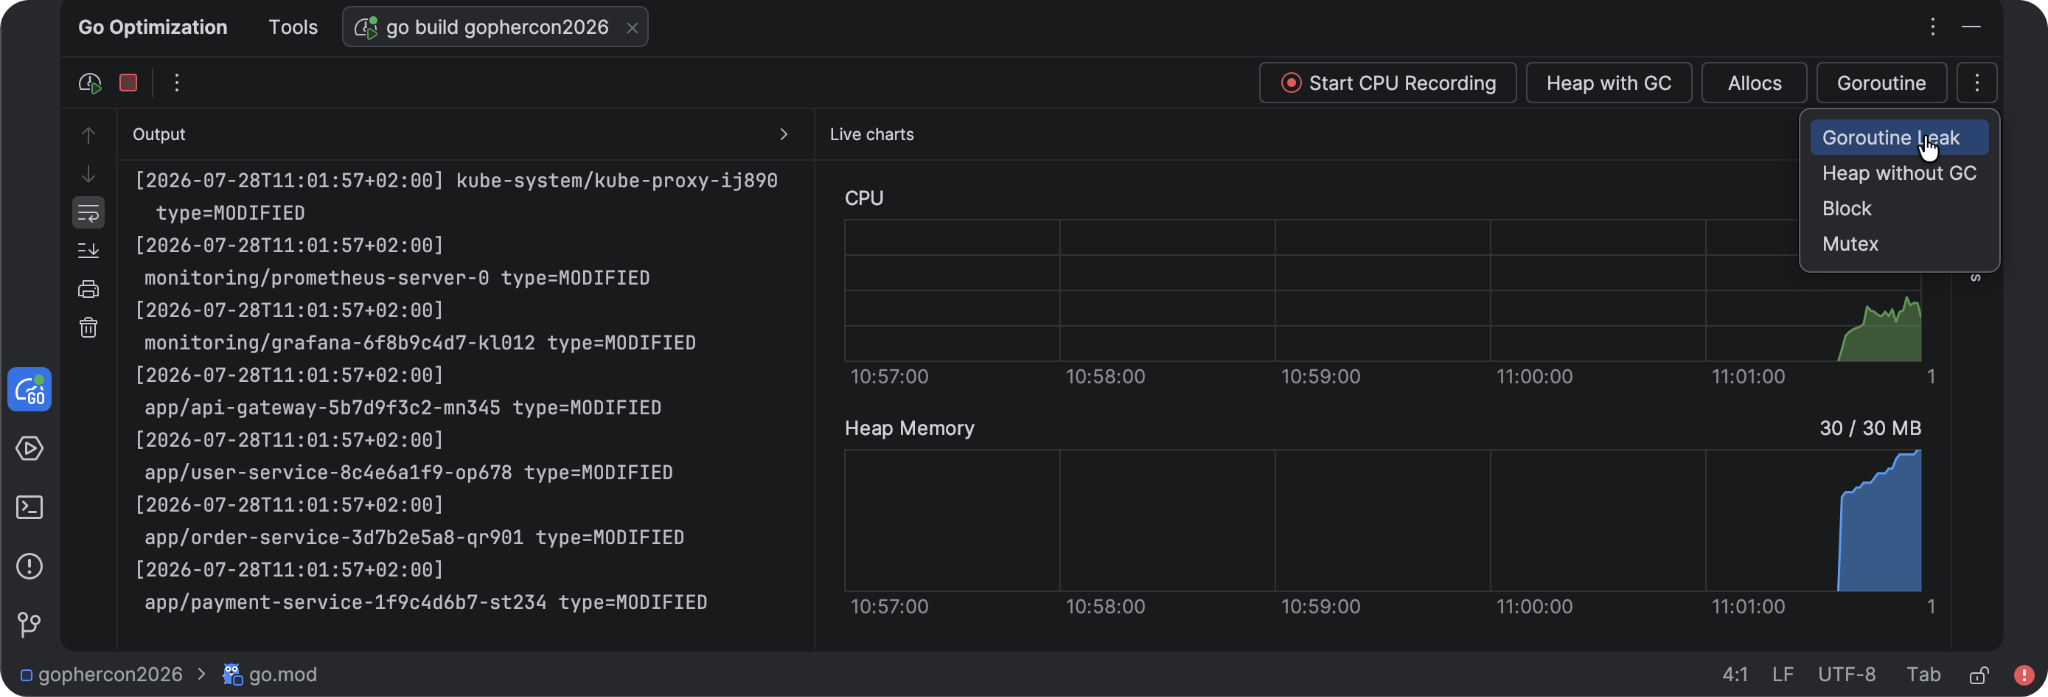Screen dimensions: 2048x697
Task: Close the go build gophercon2026 tab
Action: point(632,28)
